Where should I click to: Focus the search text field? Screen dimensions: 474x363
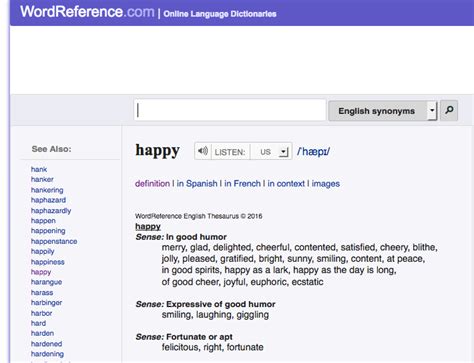pyautogui.click(x=230, y=110)
